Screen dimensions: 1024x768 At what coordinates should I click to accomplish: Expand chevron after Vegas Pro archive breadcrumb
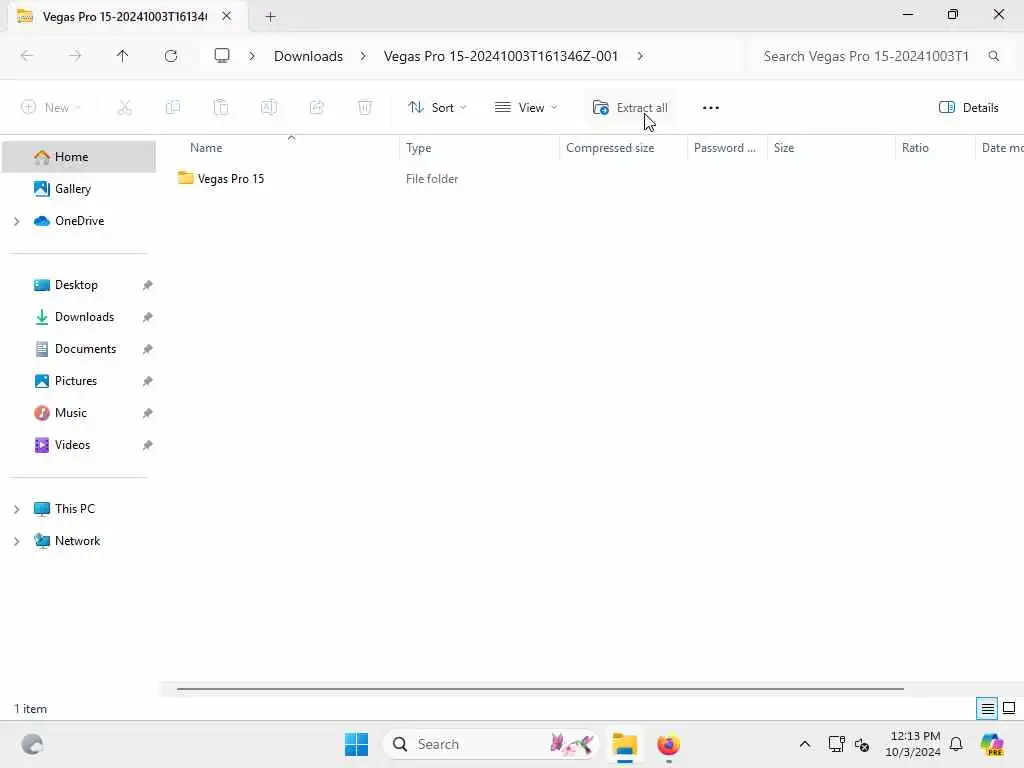tap(640, 56)
